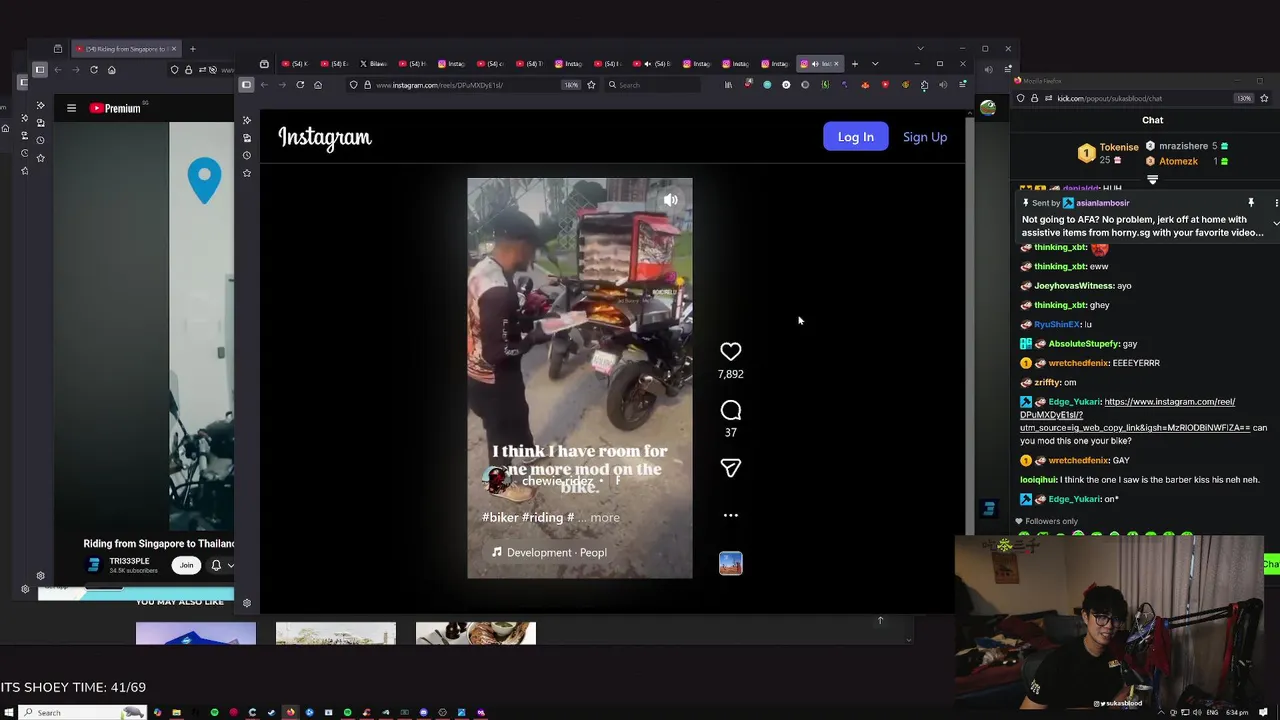
Task: Open synced tabs in the Instagram window sidebar
Action: pyautogui.click(x=247, y=138)
